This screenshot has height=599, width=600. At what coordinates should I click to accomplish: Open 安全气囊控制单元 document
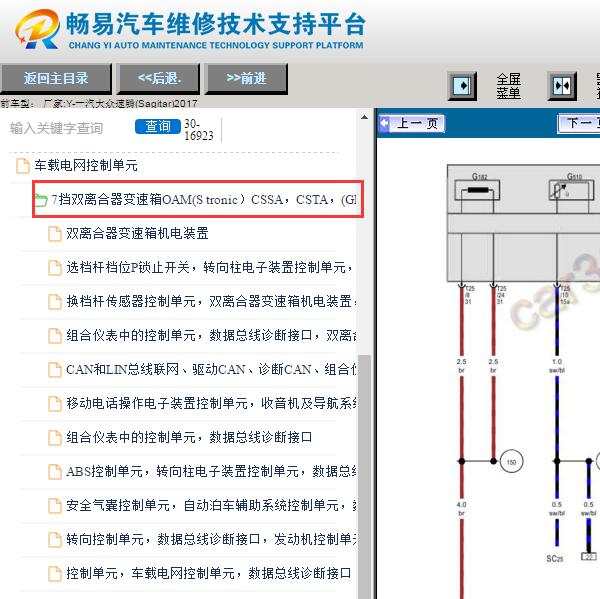tap(211, 506)
